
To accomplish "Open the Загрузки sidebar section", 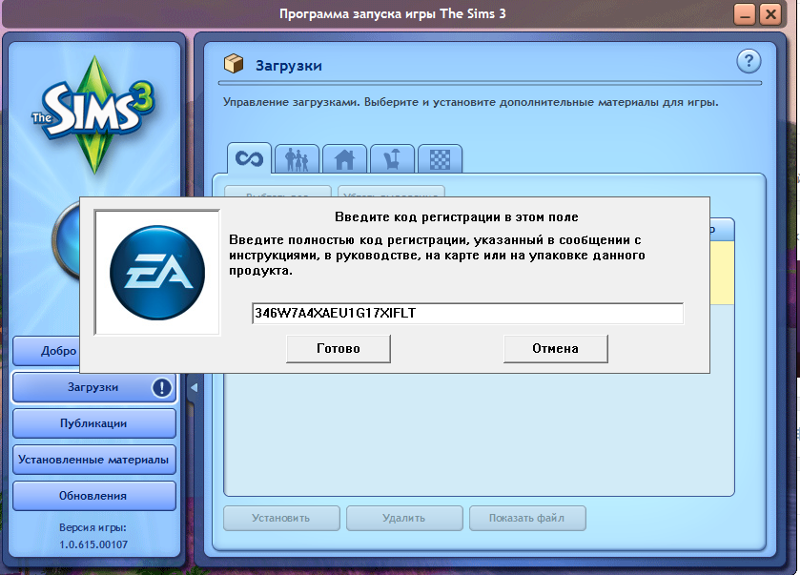I will (x=94, y=388).
